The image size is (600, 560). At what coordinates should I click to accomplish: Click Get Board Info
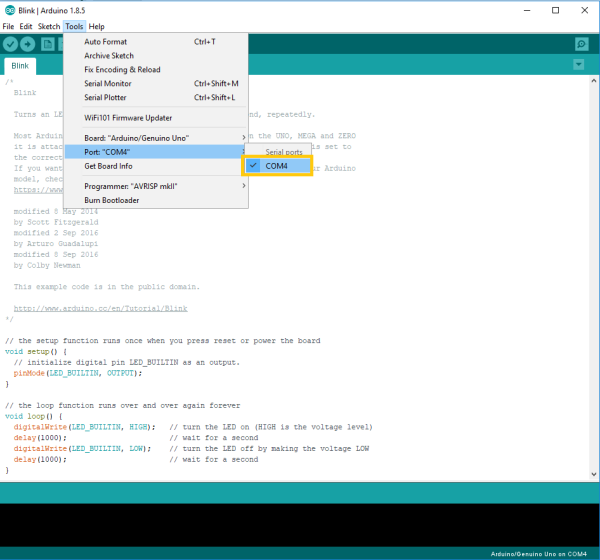(108, 166)
